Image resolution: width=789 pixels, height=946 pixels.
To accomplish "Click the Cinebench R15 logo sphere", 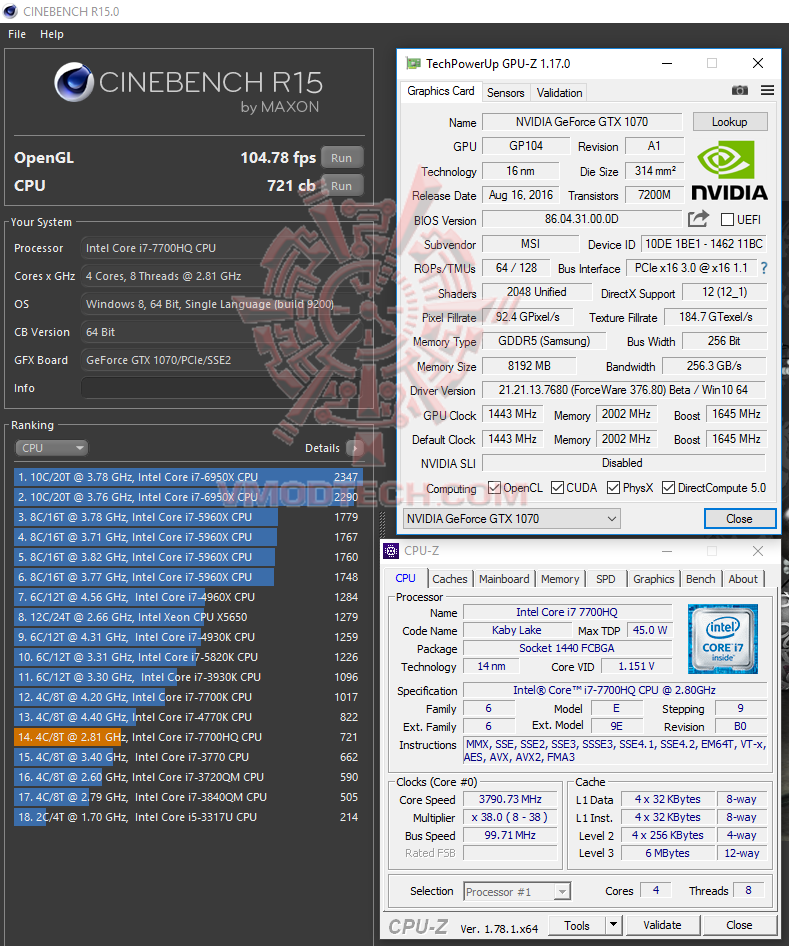I will coord(74,82).
